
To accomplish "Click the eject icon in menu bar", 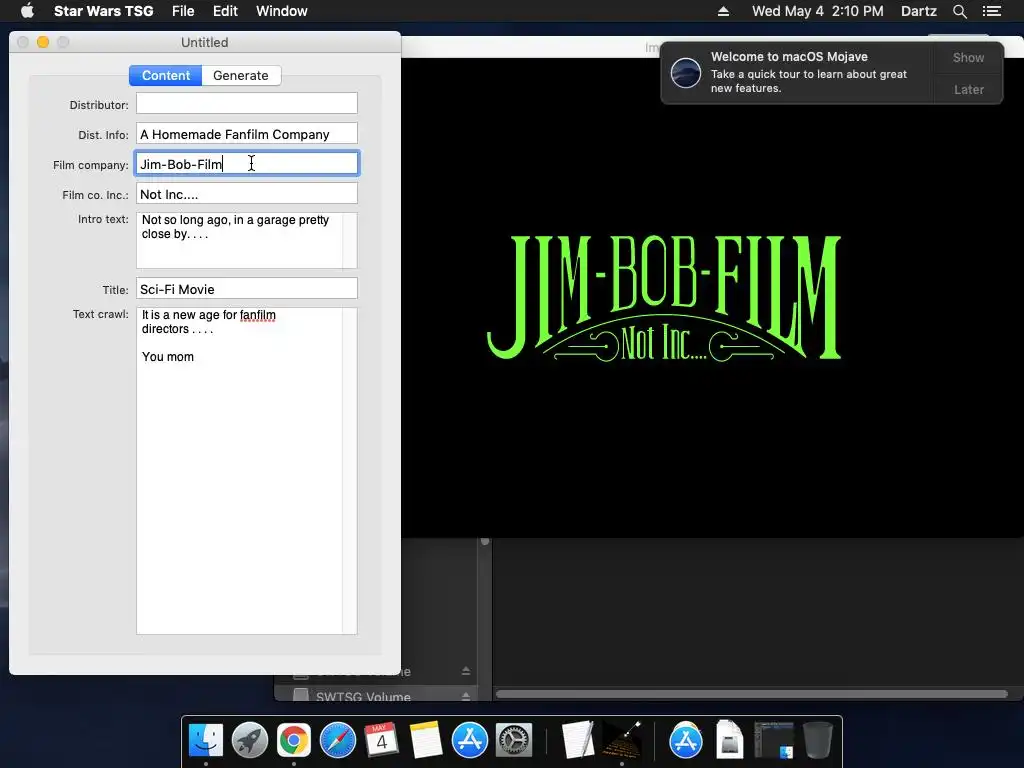I will tap(723, 11).
